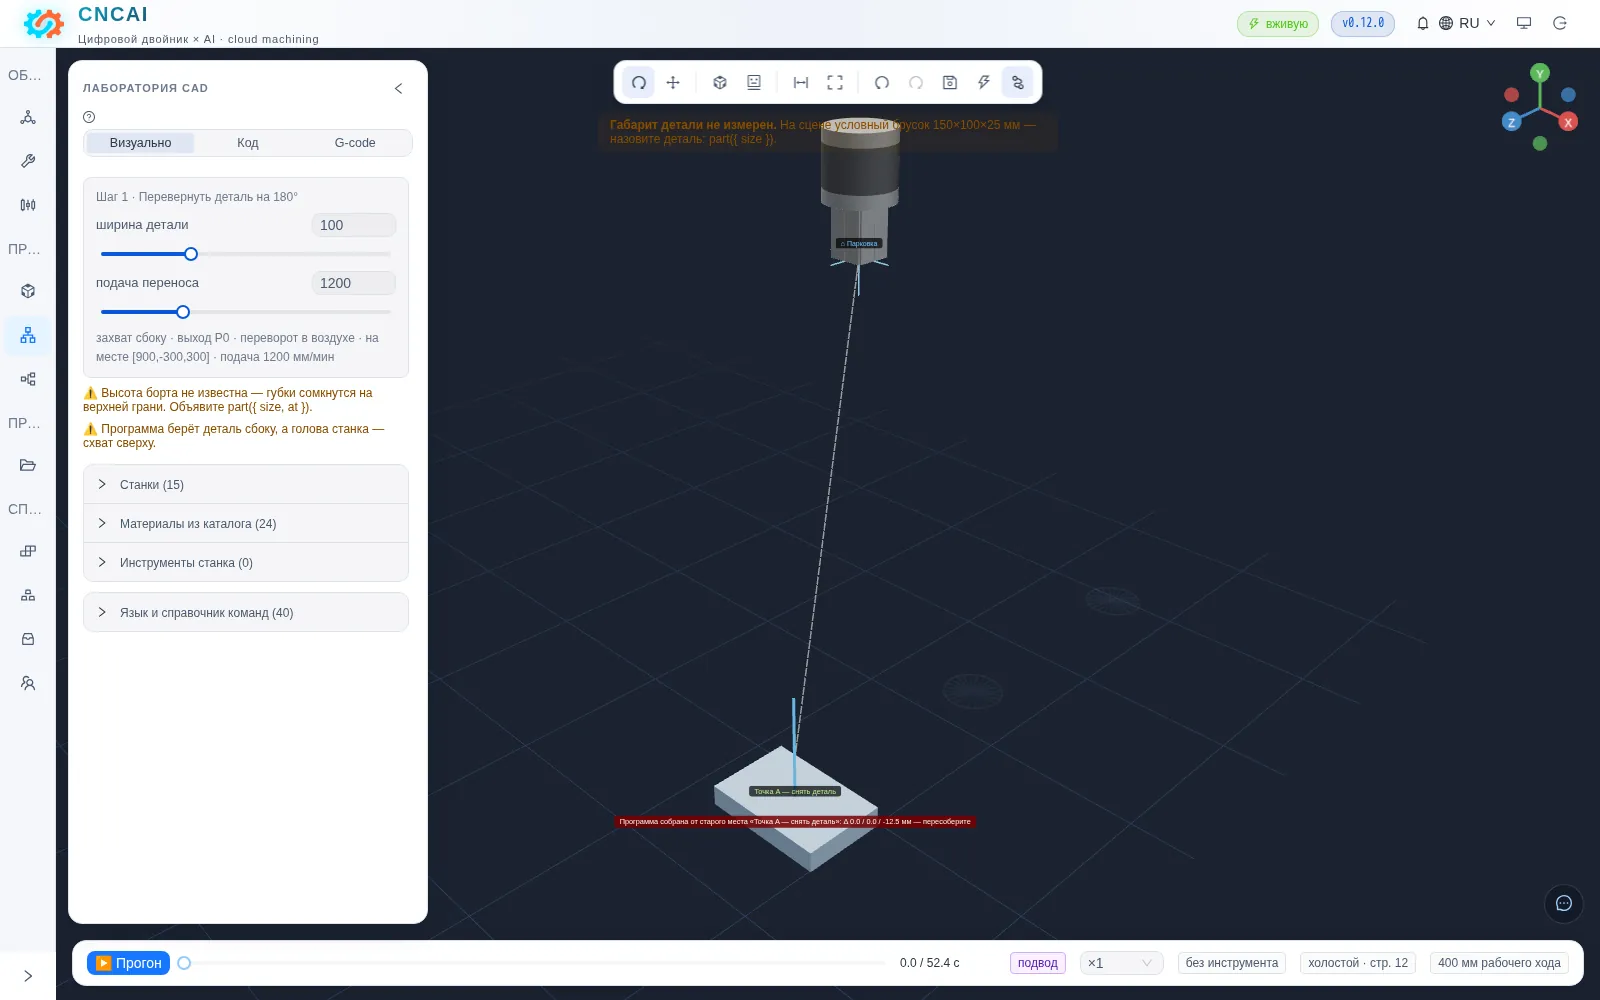Image resolution: width=1600 pixels, height=1000 pixels.
Task: Click the logout icon in header
Action: (1560, 23)
